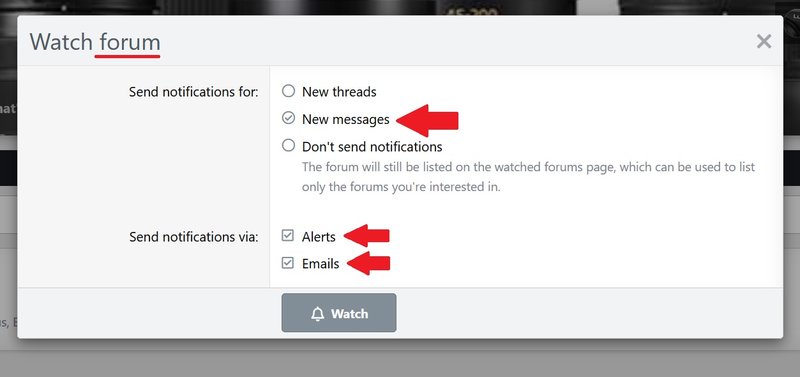Toggle the Alerts checkbox

[x=288, y=236]
